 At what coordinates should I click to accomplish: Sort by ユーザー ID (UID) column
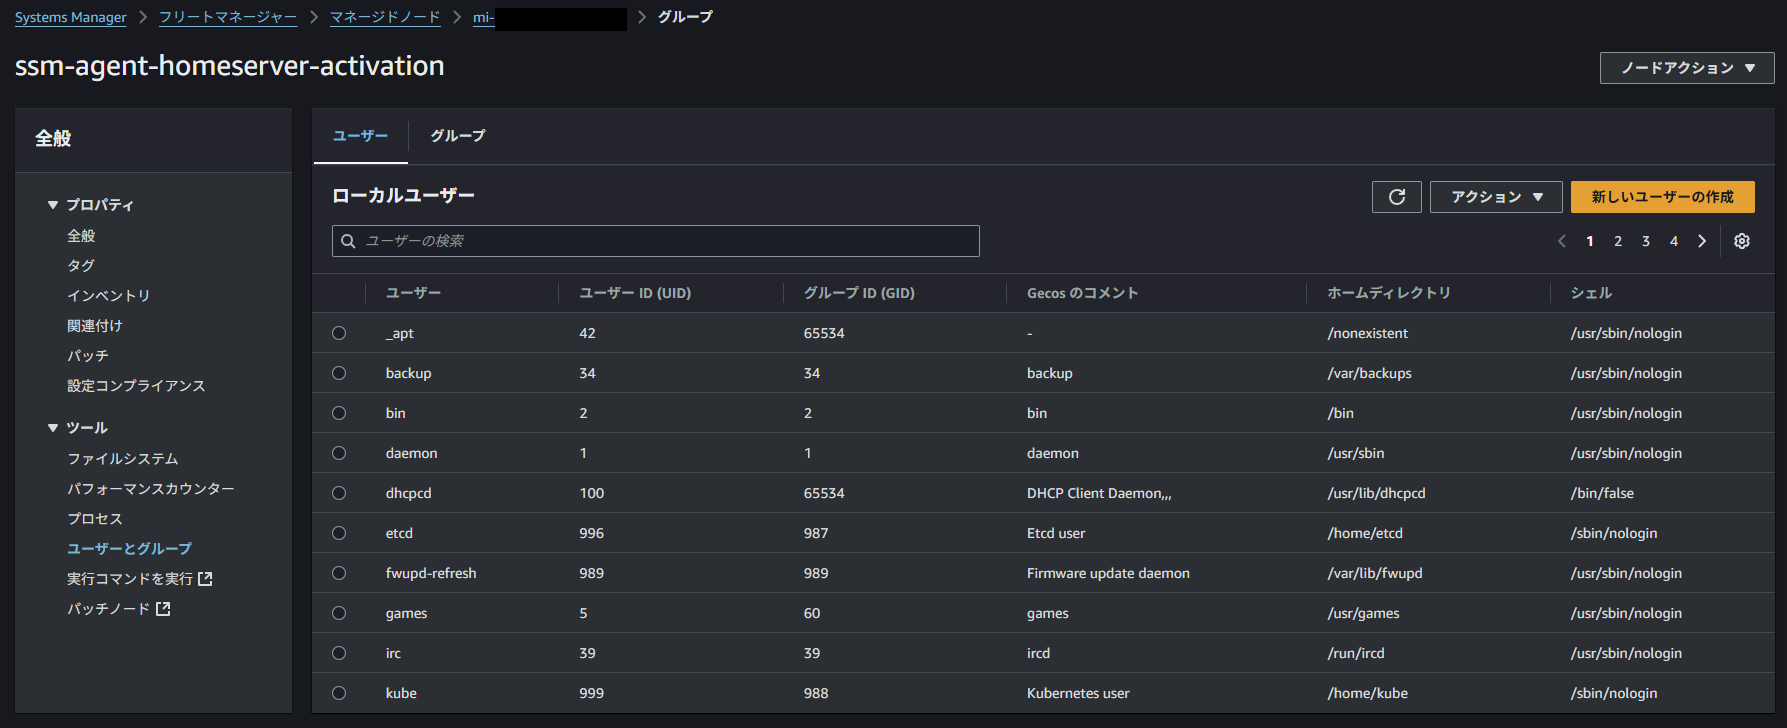tap(635, 293)
